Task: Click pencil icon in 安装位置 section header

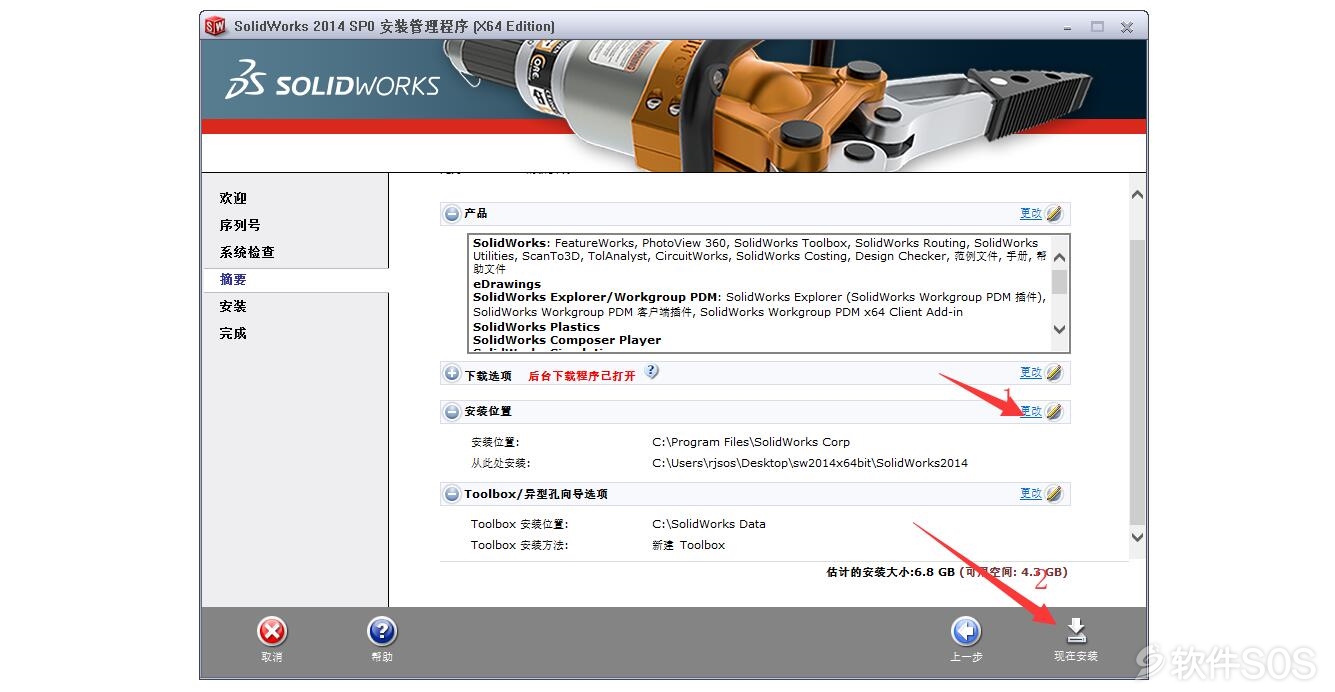Action: point(1054,412)
